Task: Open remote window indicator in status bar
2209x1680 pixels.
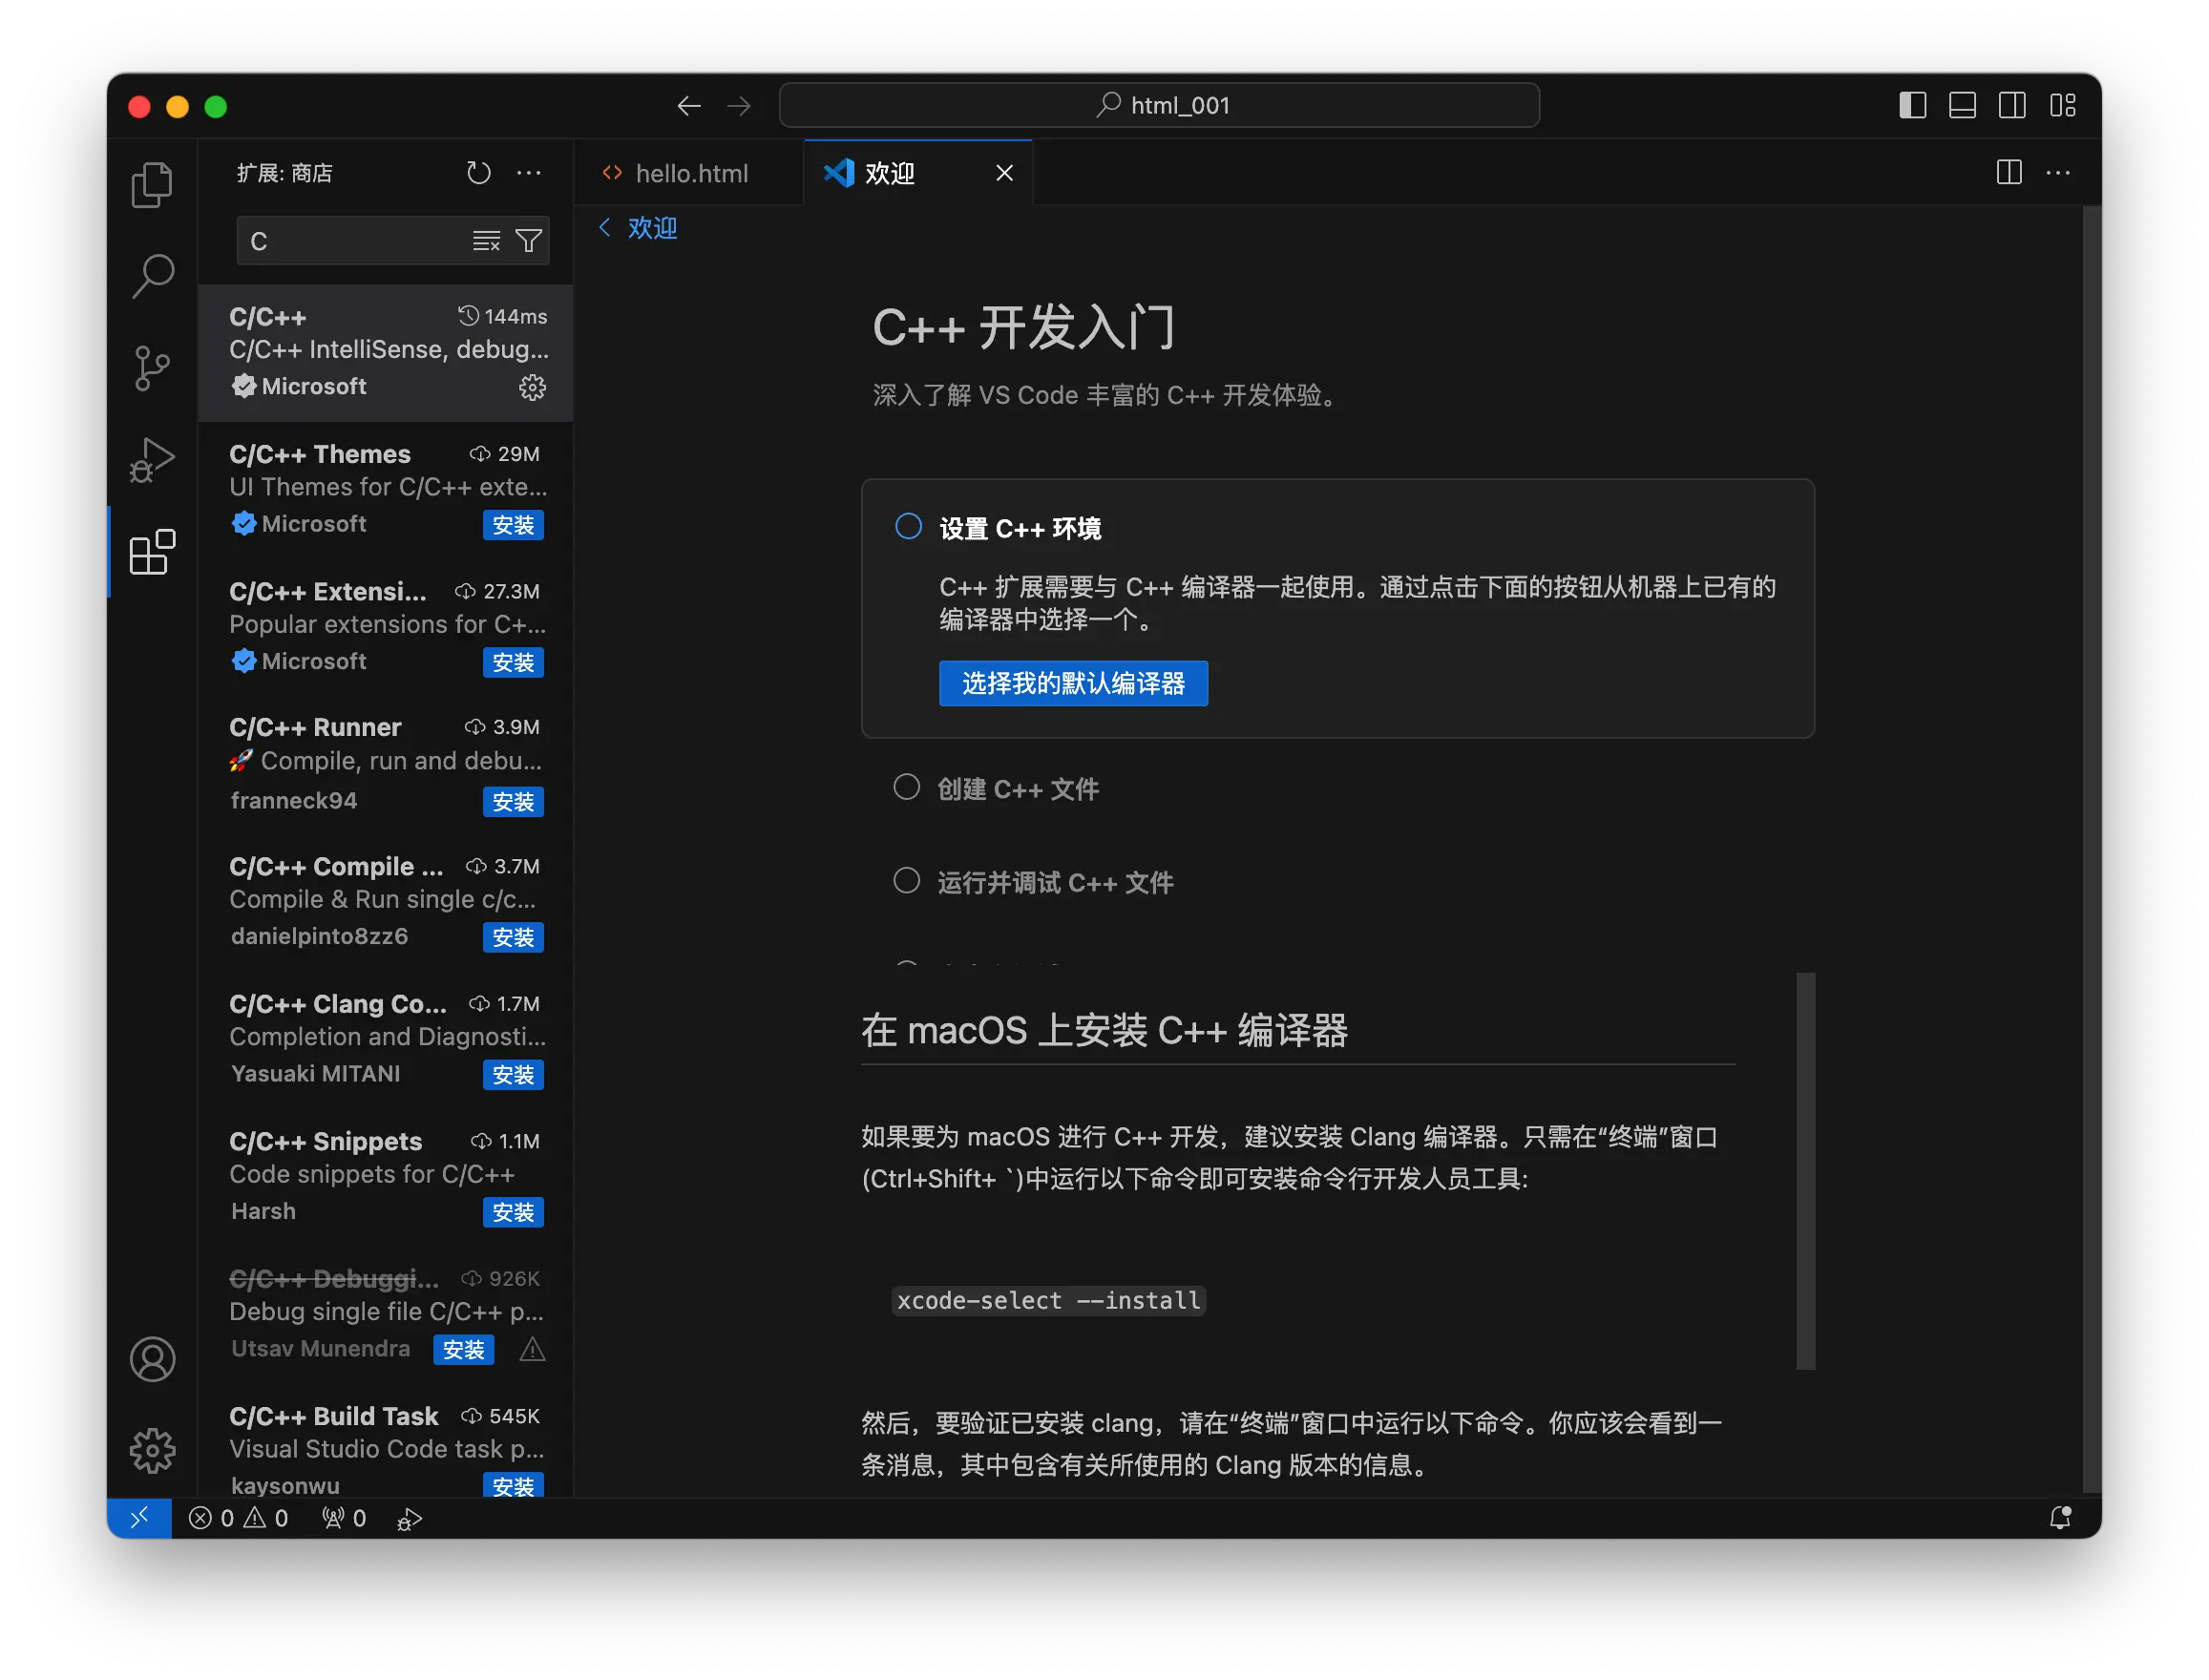Action: (x=139, y=1517)
